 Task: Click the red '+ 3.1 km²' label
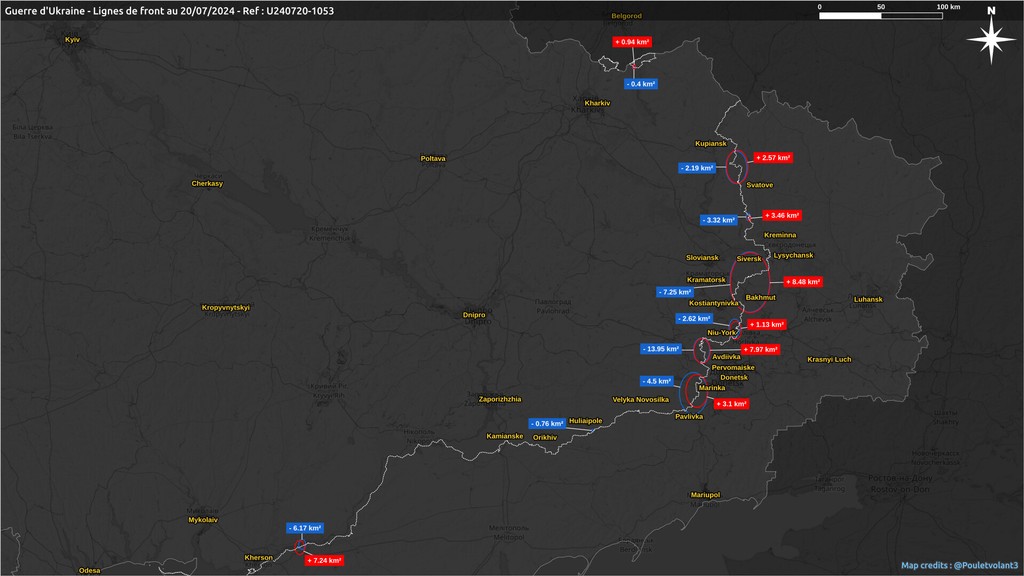[x=731, y=404]
